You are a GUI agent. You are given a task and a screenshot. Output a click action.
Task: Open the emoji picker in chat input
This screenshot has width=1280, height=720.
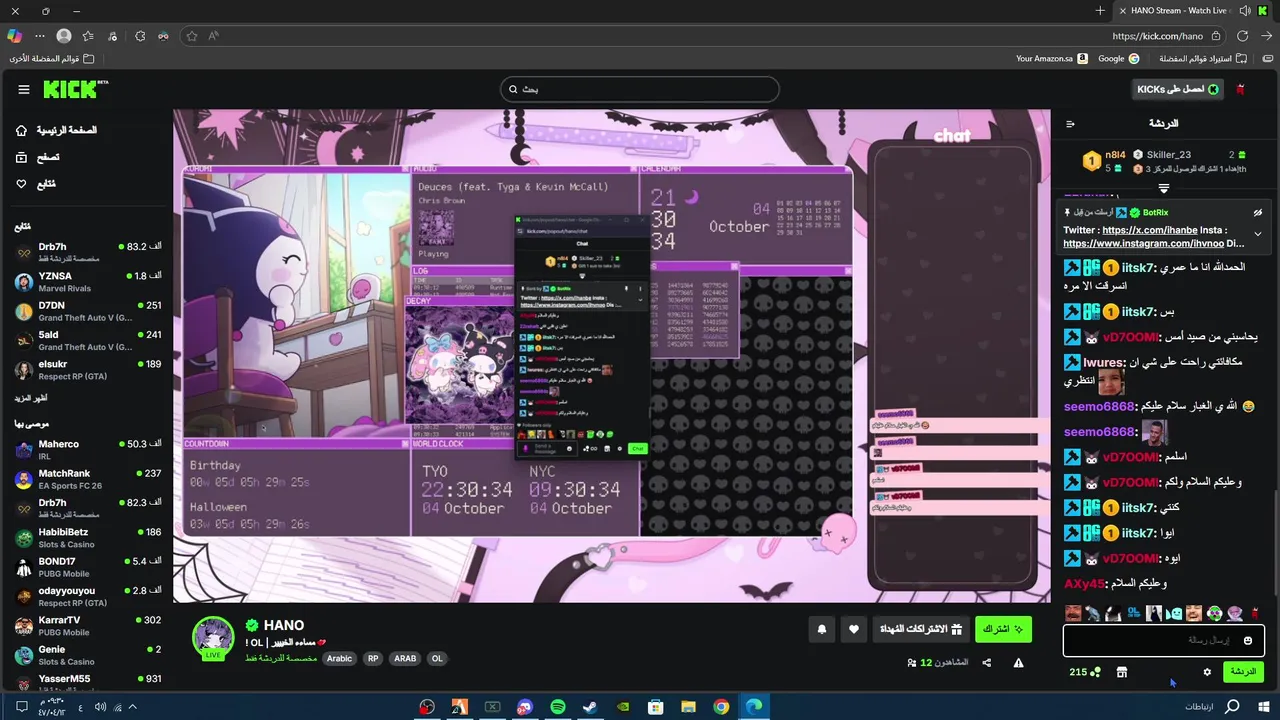1248,640
